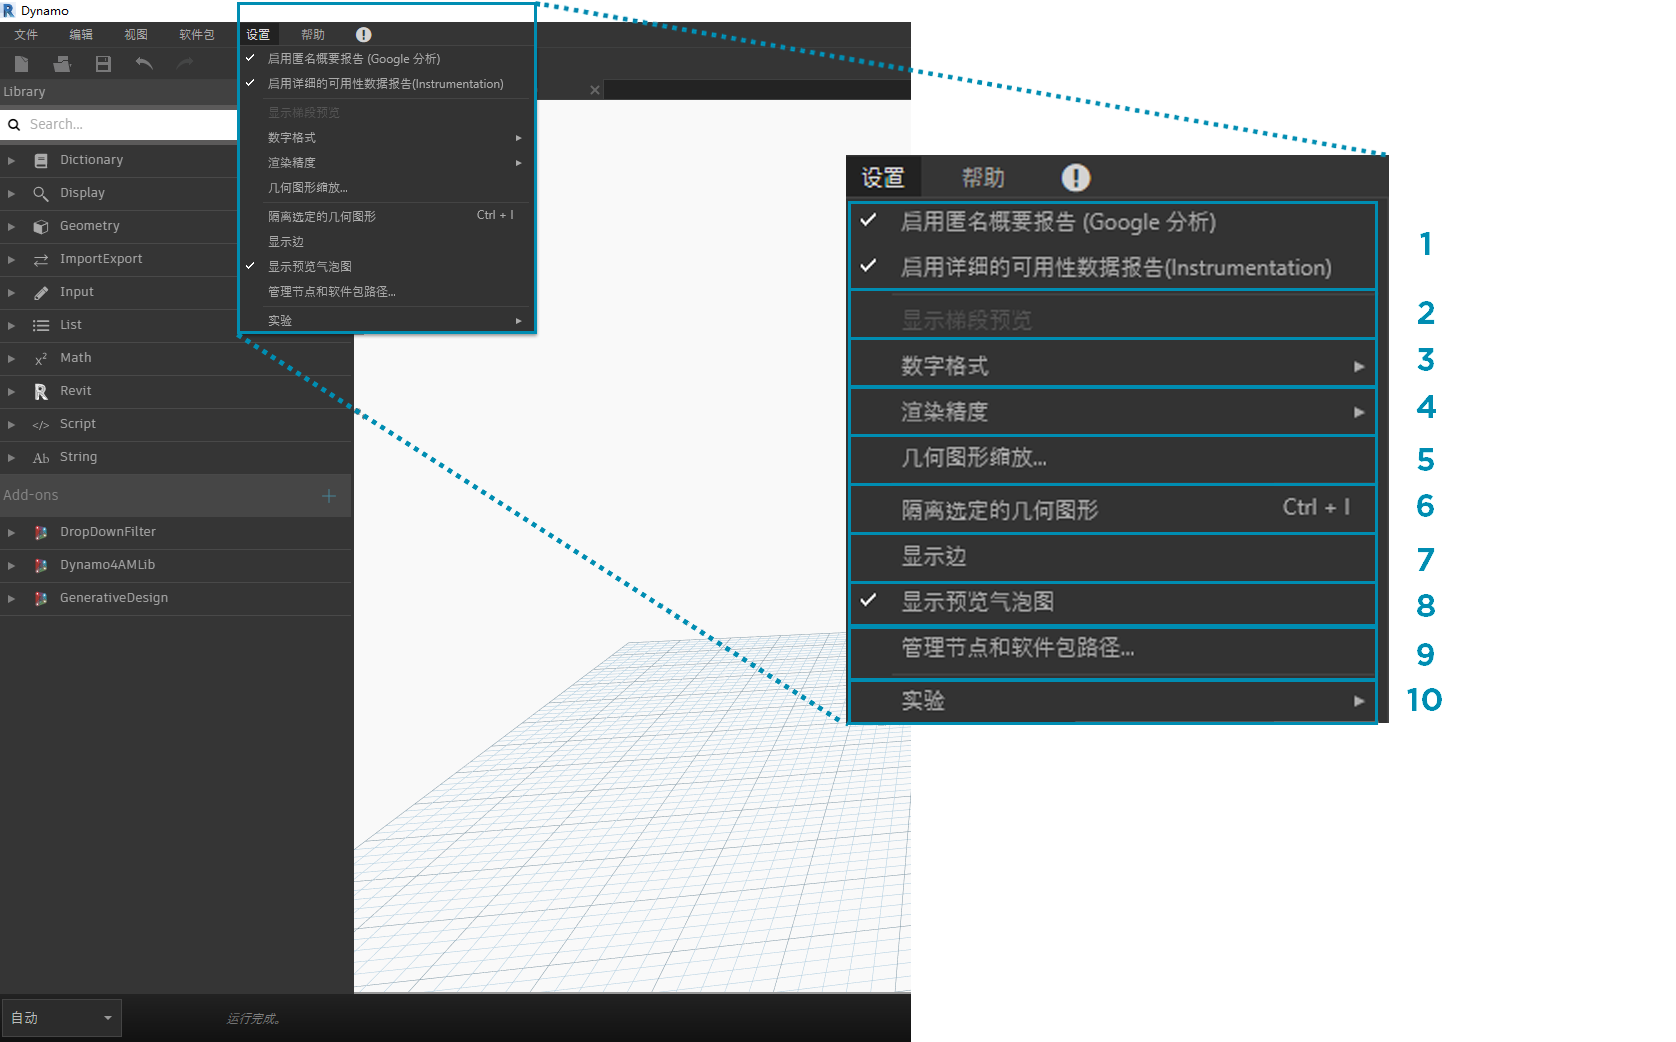Select 显示边 in the Dynamo window menu
This screenshot has height=1042, width=1676.
pos(387,242)
